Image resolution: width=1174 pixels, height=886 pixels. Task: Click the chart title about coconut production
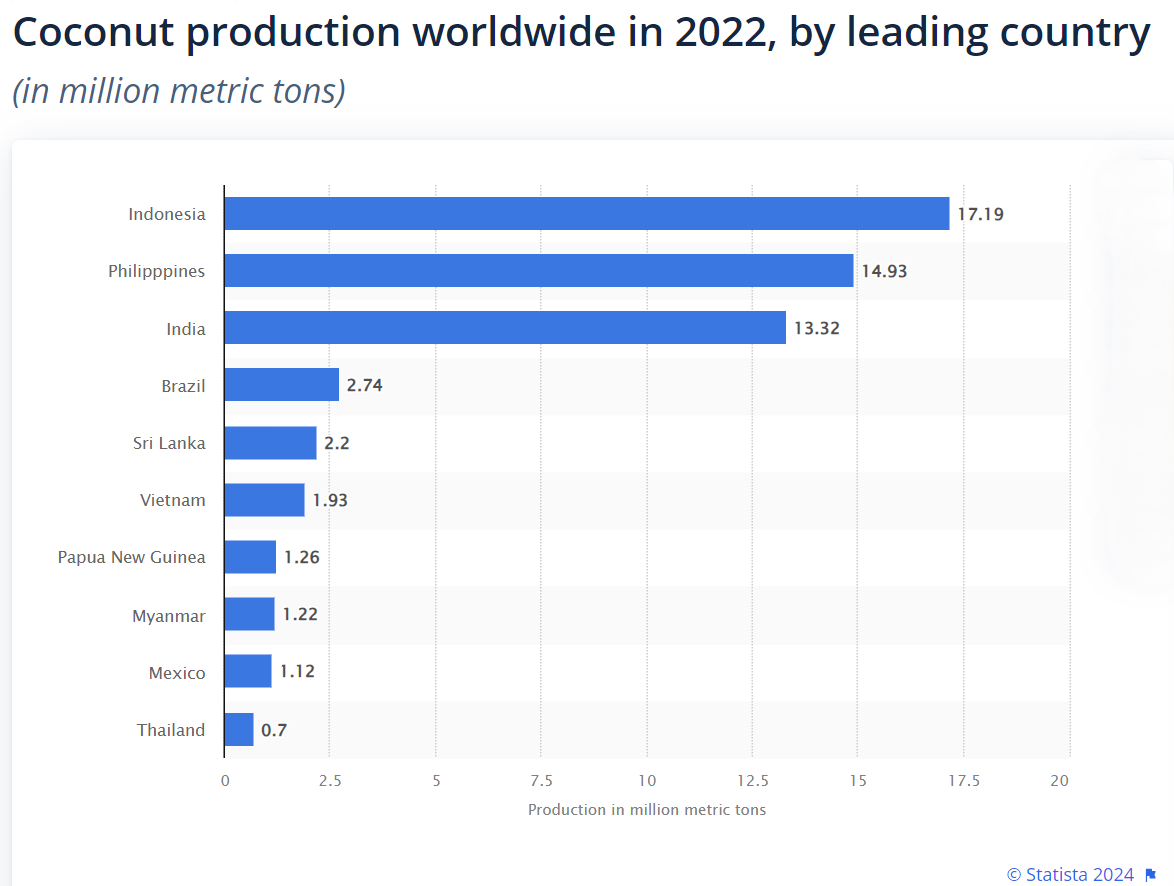(x=581, y=34)
